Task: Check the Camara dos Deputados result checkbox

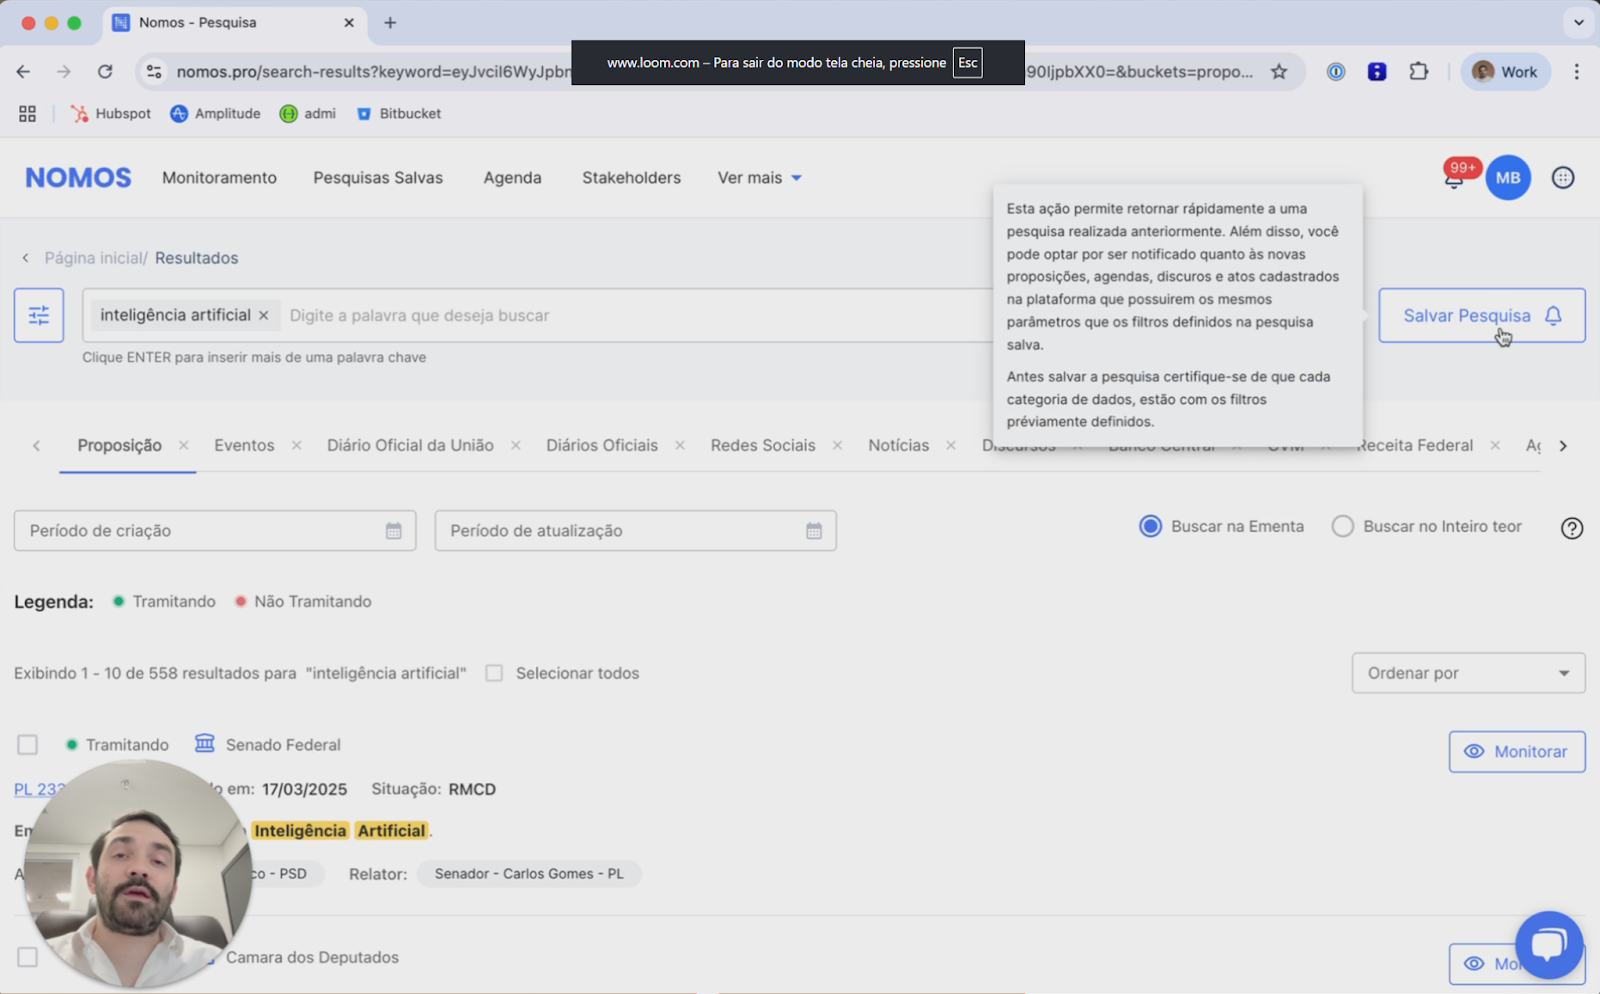Action: pos(28,957)
